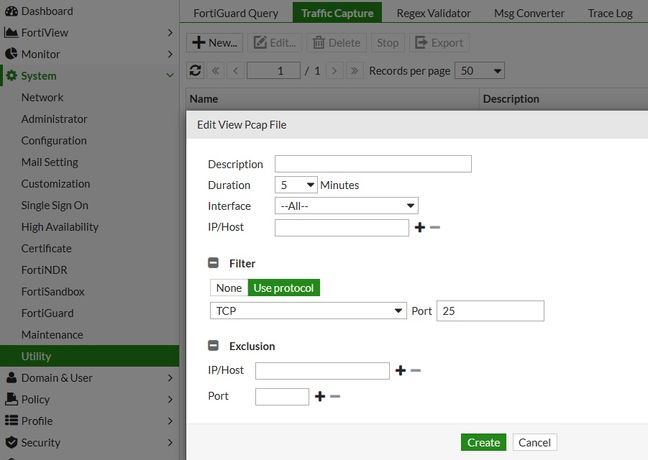This screenshot has width=648, height=460.
Task: Open the Interface --All-- dropdown
Action: pyautogui.click(x=346, y=205)
